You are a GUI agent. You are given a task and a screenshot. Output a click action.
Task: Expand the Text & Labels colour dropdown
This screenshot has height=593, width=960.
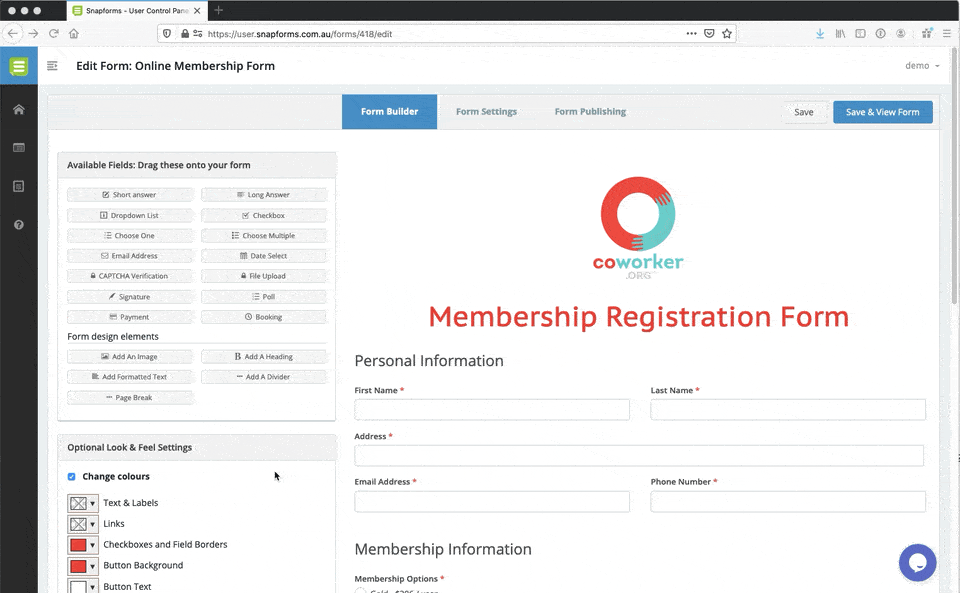click(92, 504)
